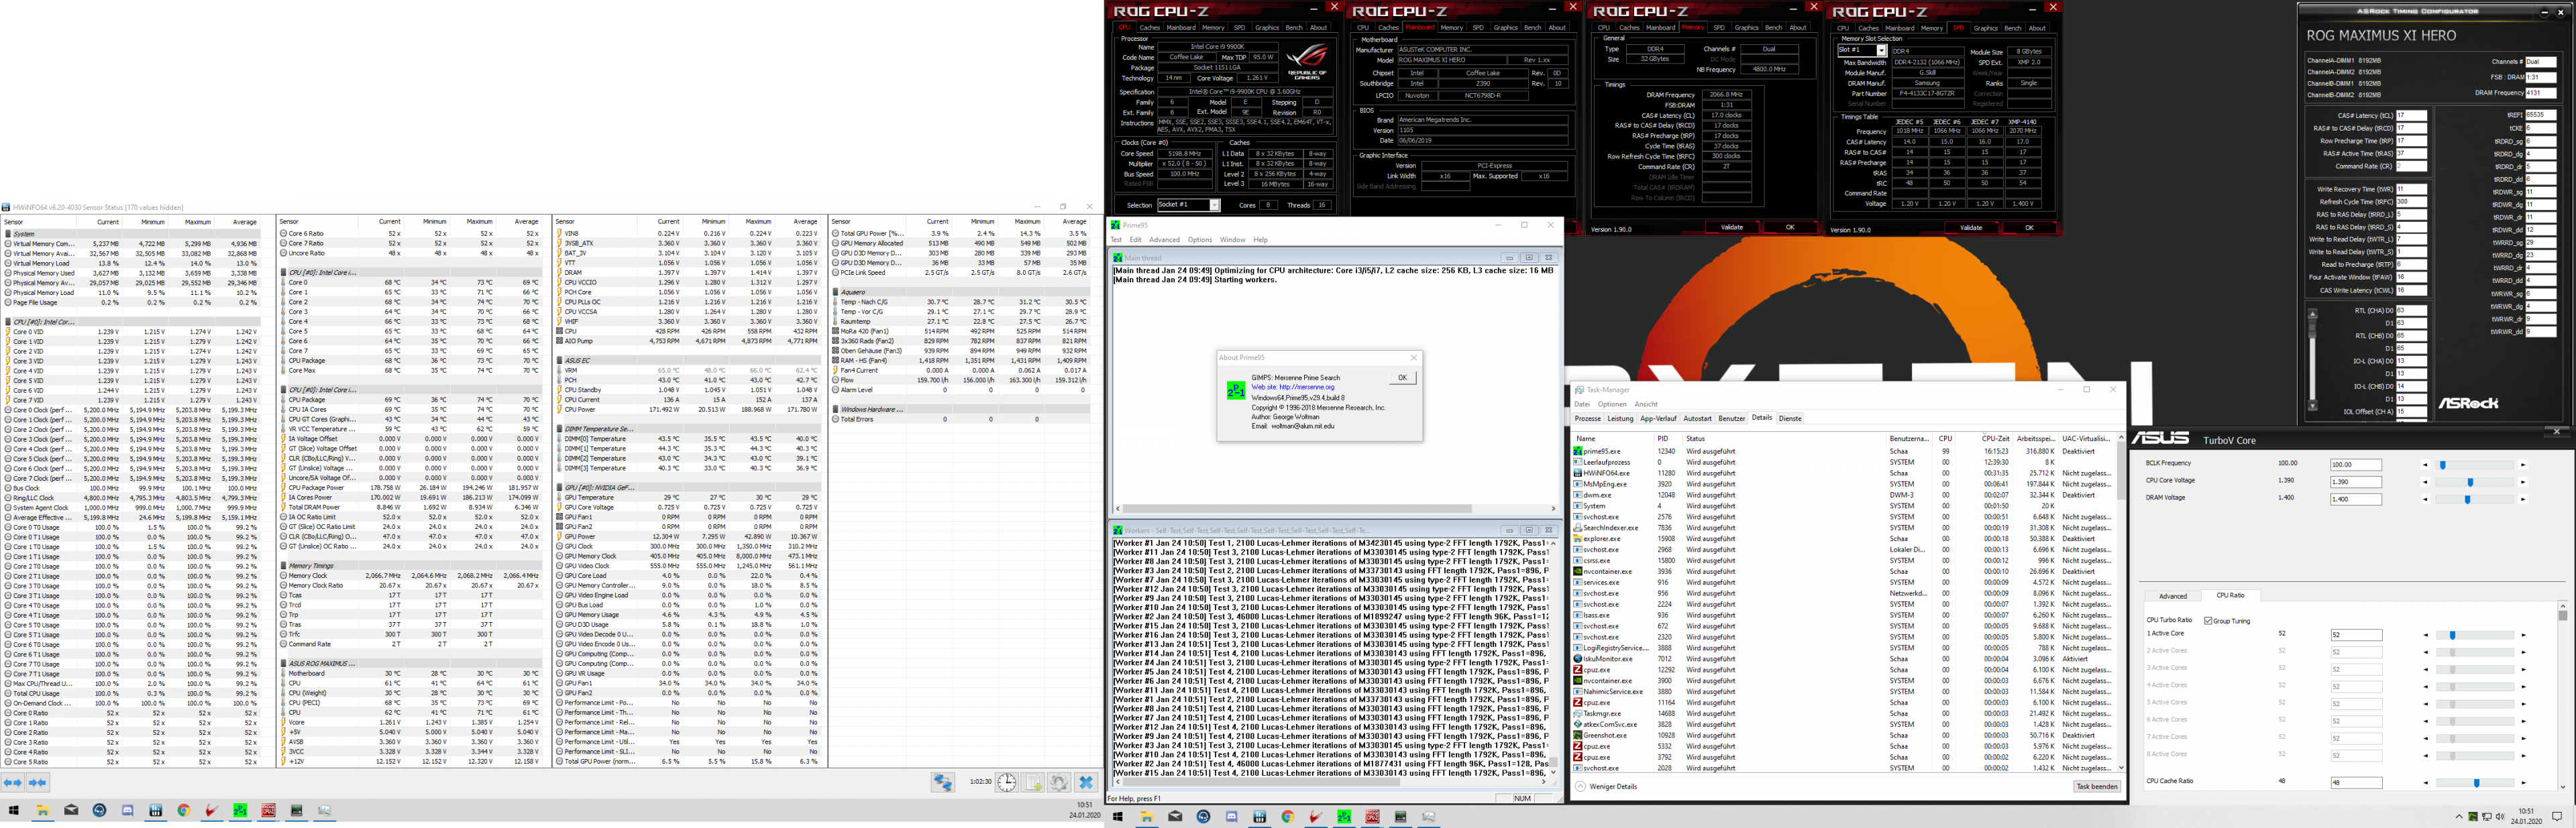
Task: Click HWiNFO network/remote monitoring icon
Action: coord(942,783)
